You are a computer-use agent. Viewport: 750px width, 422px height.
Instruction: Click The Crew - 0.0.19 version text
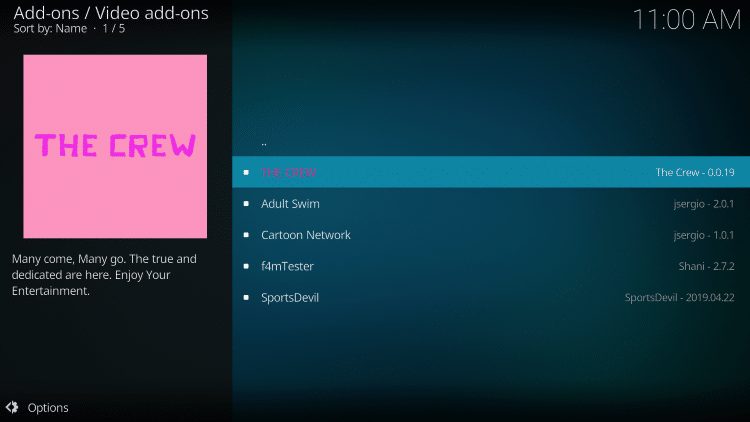click(695, 172)
